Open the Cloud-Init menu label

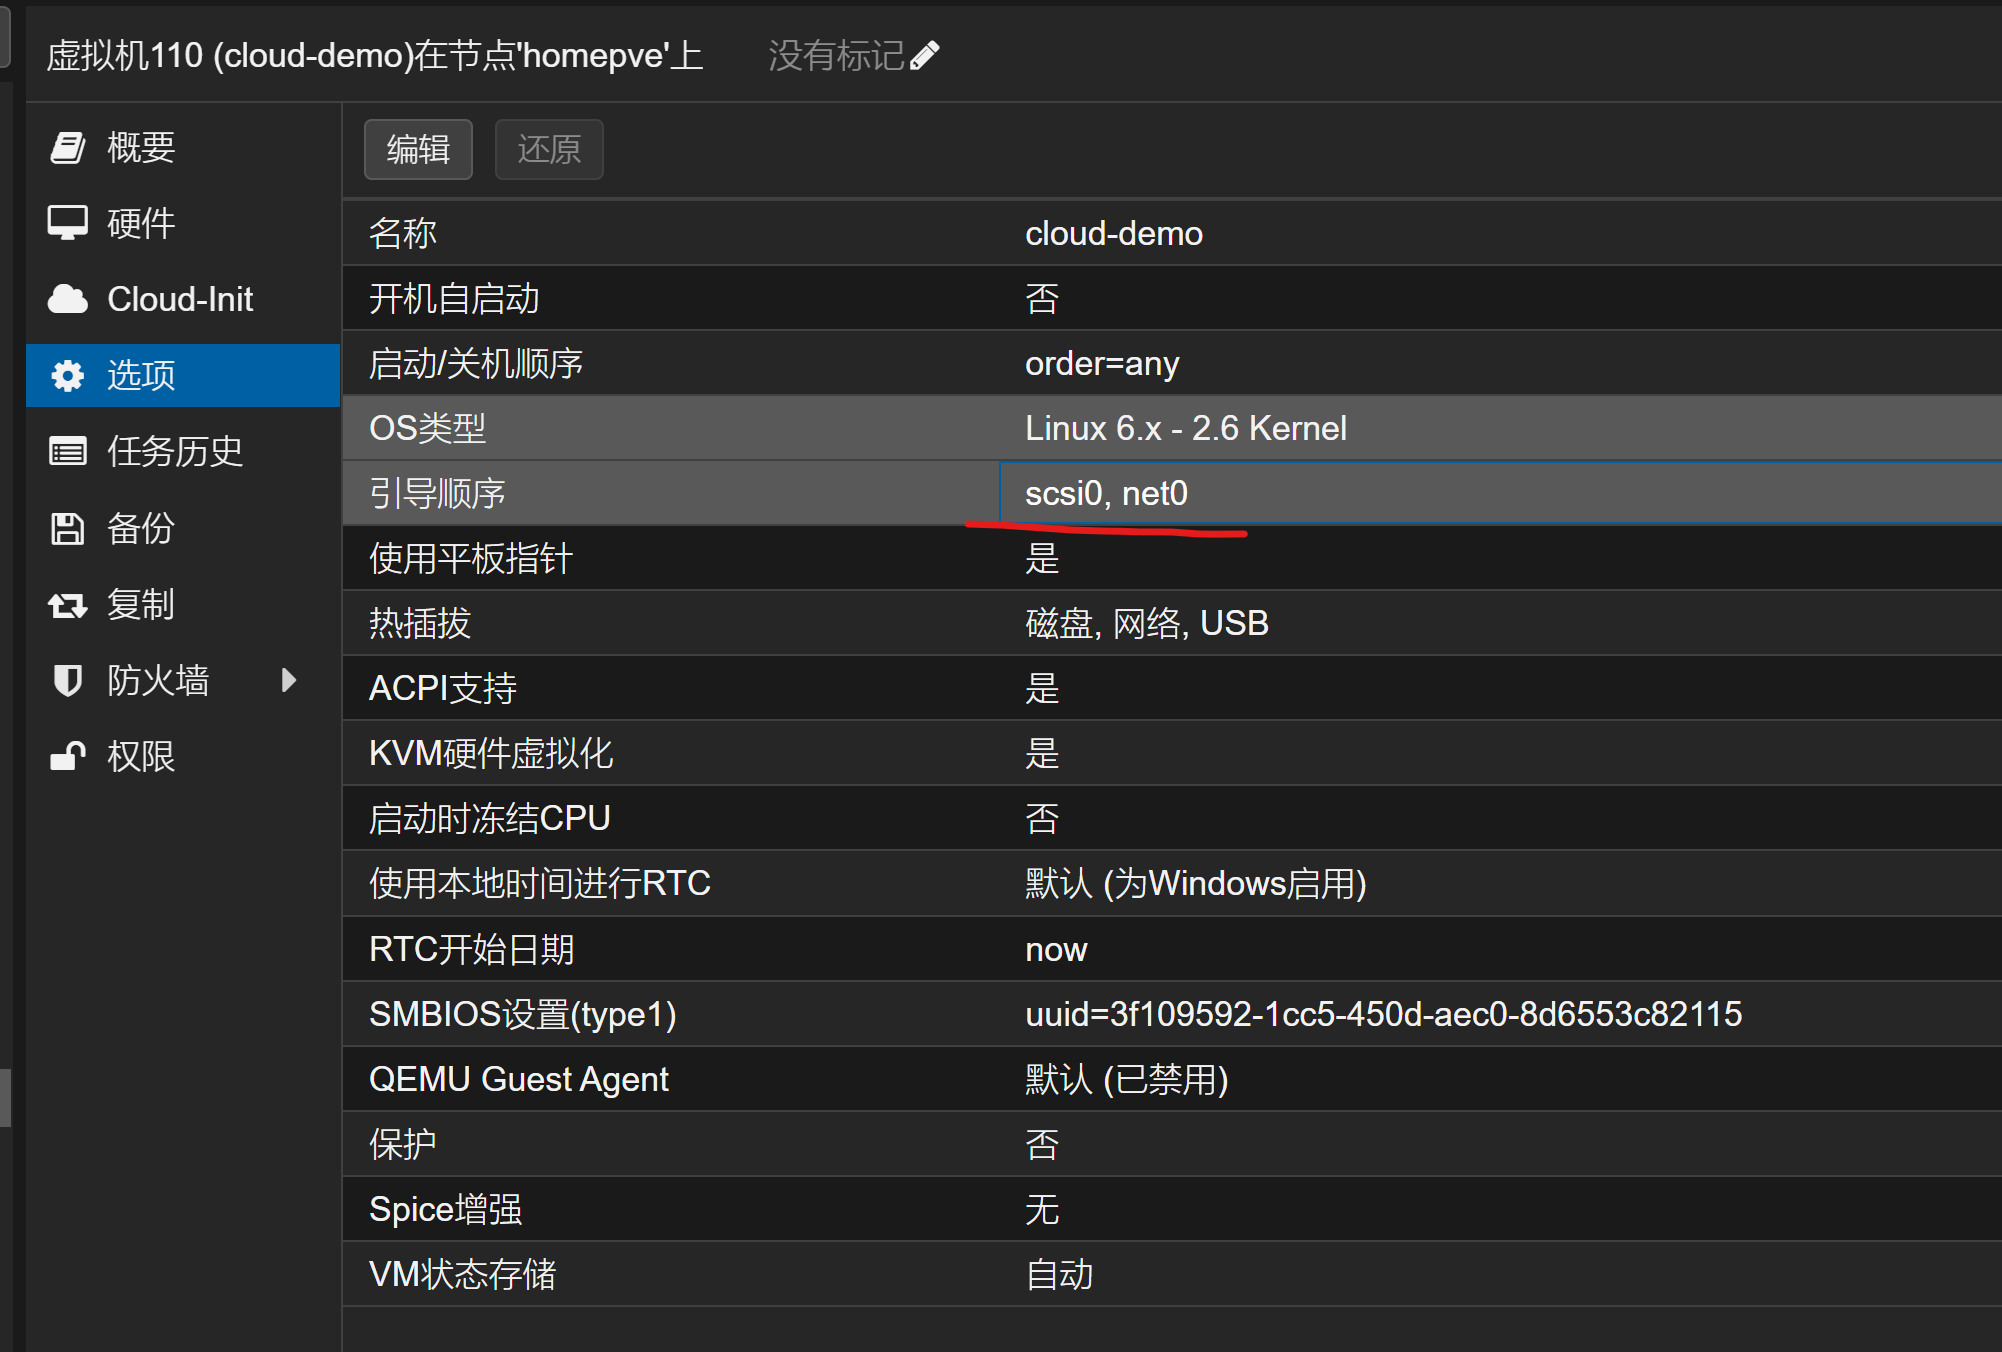click(180, 299)
